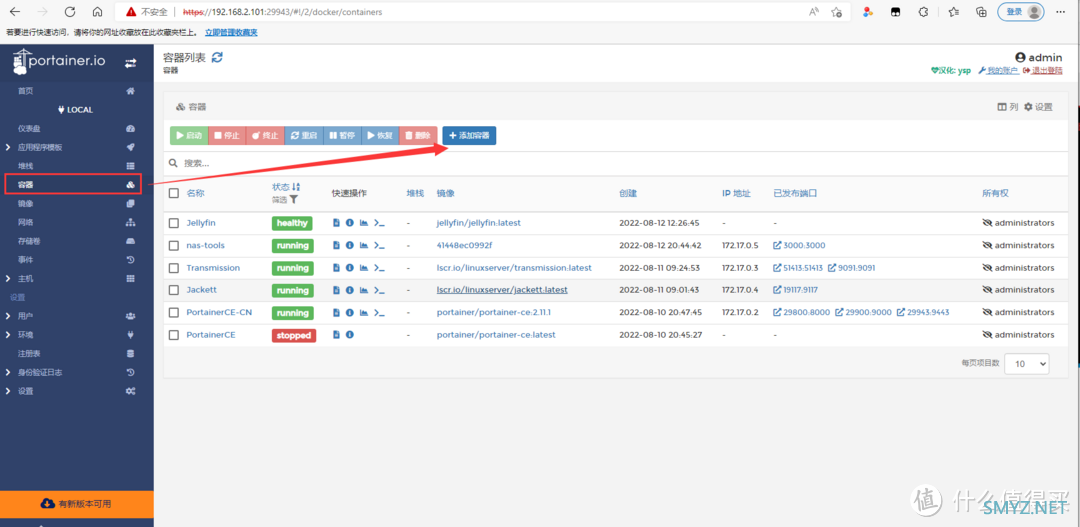Open stats chart icon for Transmission
Image resolution: width=1080 pixels, height=527 pixels.
pos(364,267)
